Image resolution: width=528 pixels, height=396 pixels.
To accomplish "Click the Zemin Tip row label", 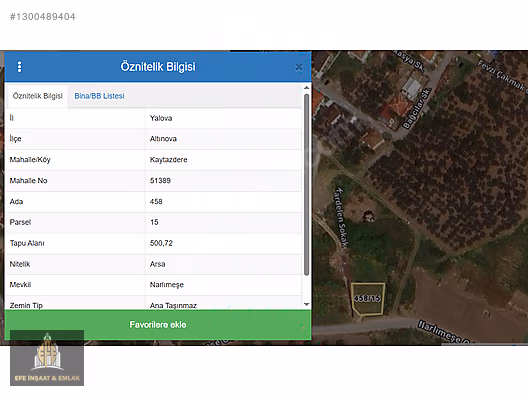I will point(26,305).
